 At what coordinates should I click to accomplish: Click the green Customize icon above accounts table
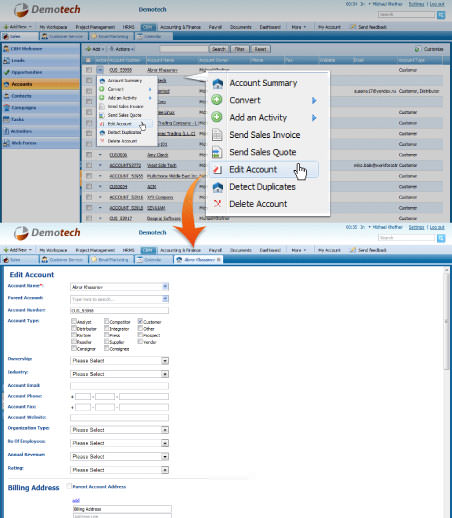417,49
